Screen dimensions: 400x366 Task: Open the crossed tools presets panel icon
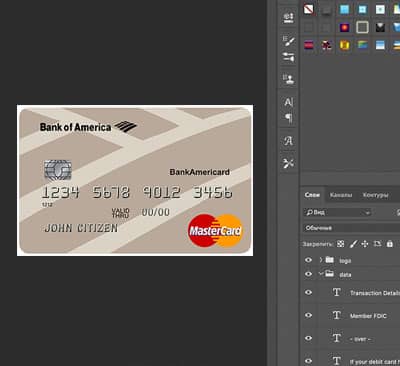click(289, 163)
